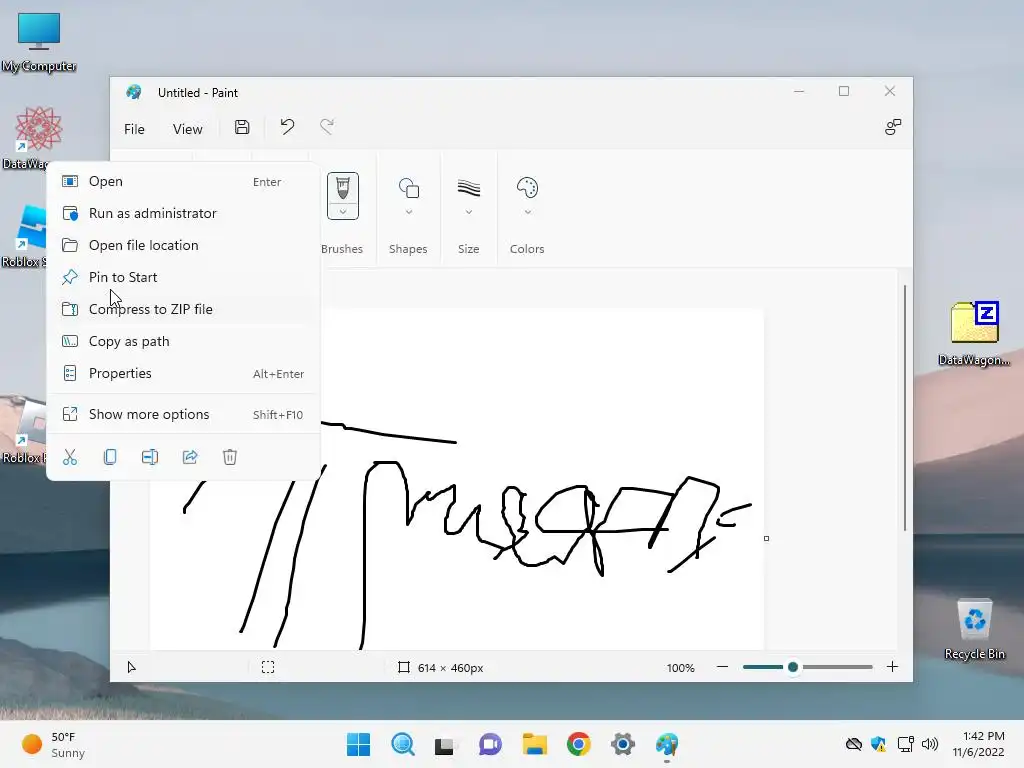This screenshot has width=1024, height=768.
Task: Expand the Brushes dropdown chevron
Action: tap(343, 212)
